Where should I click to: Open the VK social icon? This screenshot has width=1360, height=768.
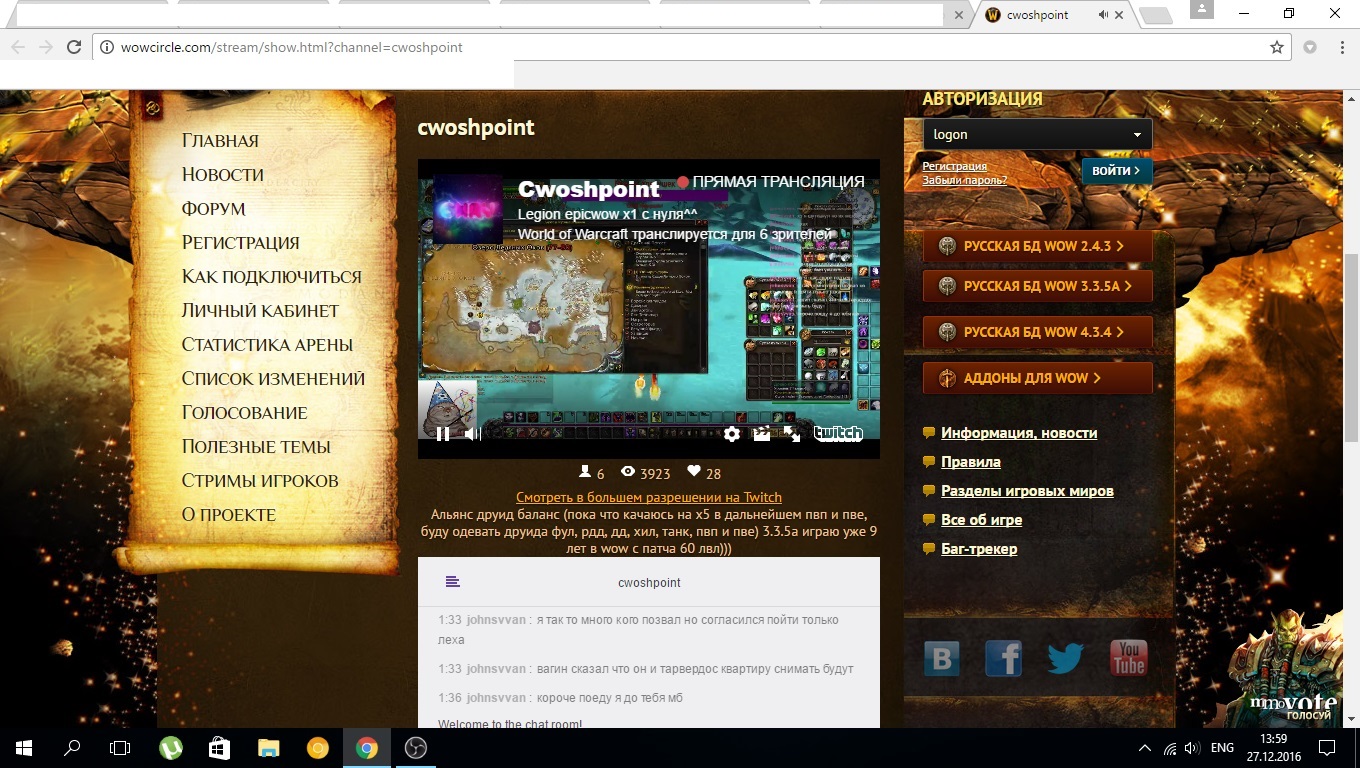point(941,659)
